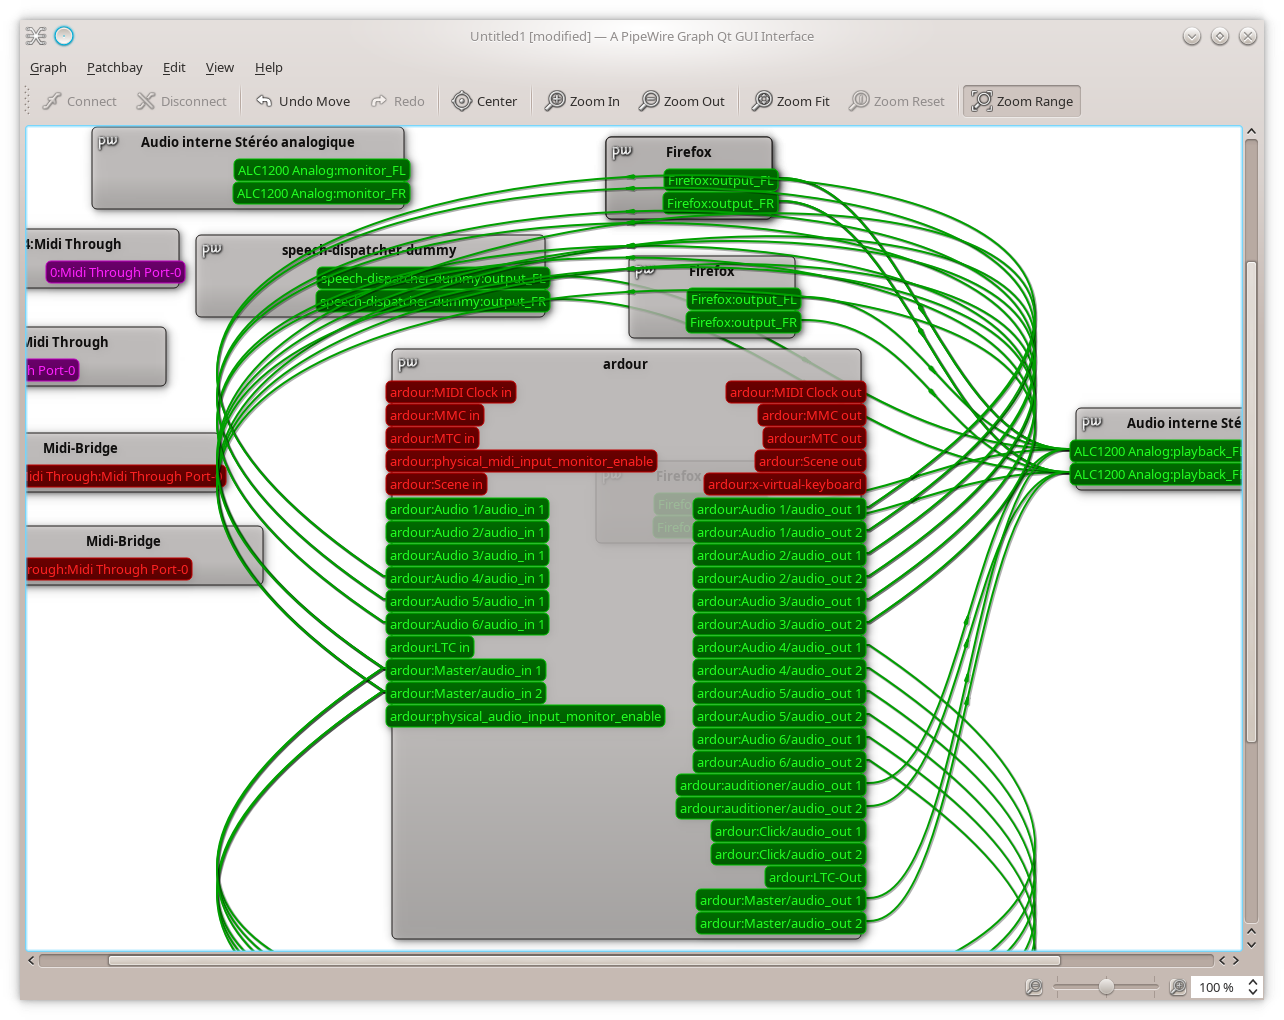Viewport: 1284px width, 1020px height.
Task: Open the Help menu
Action: 269,67
